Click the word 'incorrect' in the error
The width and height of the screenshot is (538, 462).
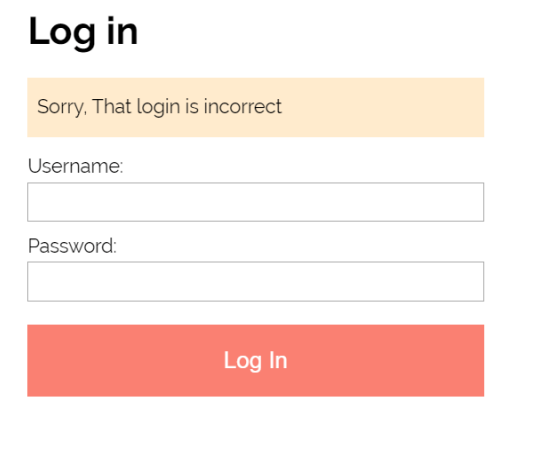[x=243, y=106]
